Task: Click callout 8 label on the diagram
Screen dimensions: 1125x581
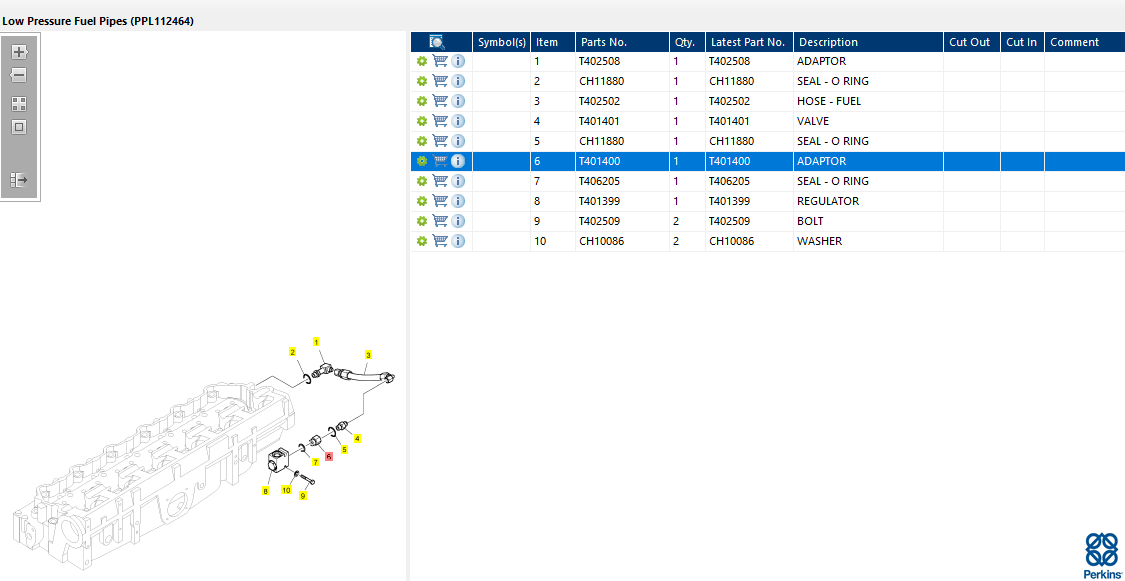Action: 265,491
